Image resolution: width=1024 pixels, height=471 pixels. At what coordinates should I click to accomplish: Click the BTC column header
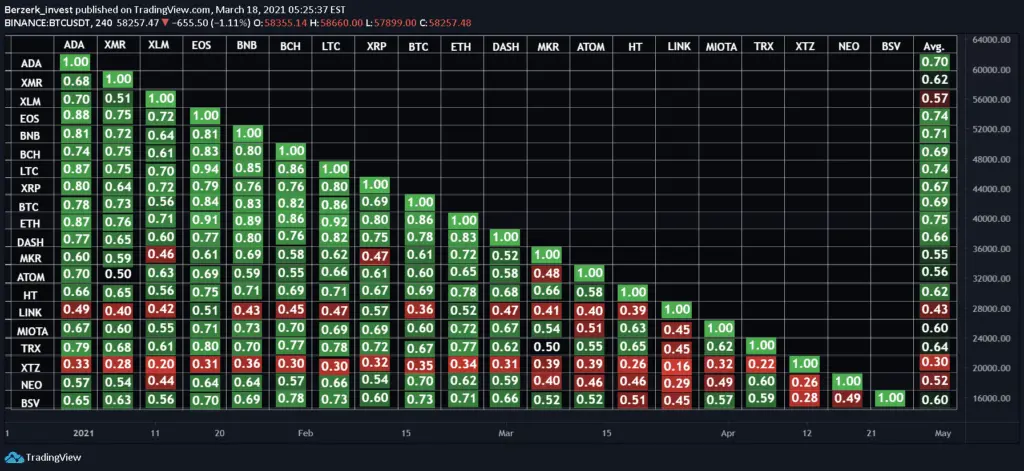(x=420, y=46)
